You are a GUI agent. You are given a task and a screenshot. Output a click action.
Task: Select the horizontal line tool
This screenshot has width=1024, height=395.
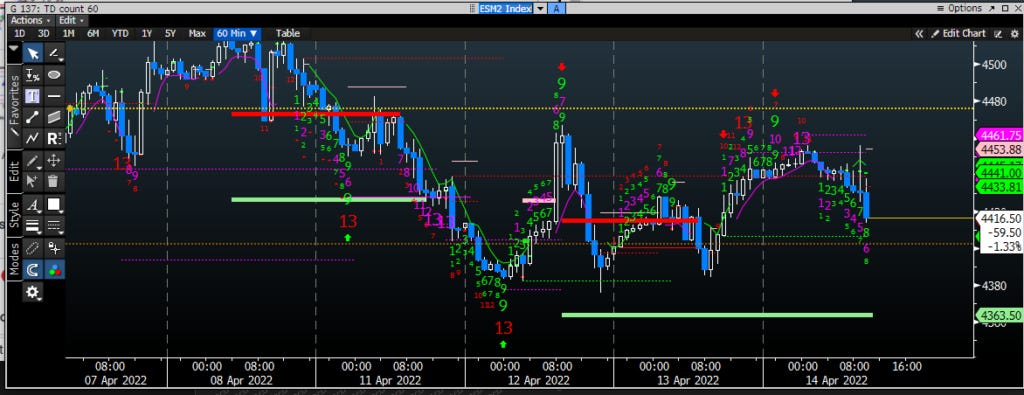click(x=54, y=96)
